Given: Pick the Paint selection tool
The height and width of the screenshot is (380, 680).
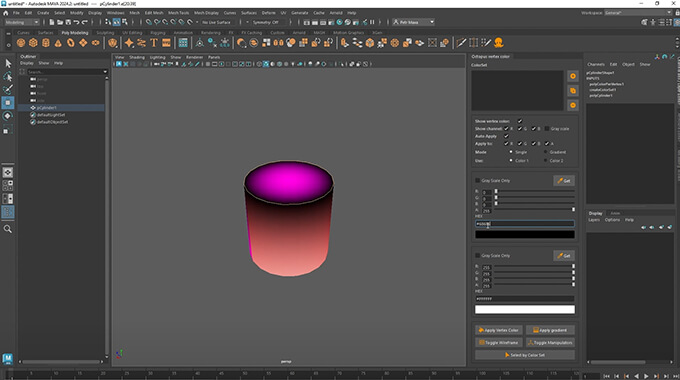Looking at the screenshot, I should 8,89.
